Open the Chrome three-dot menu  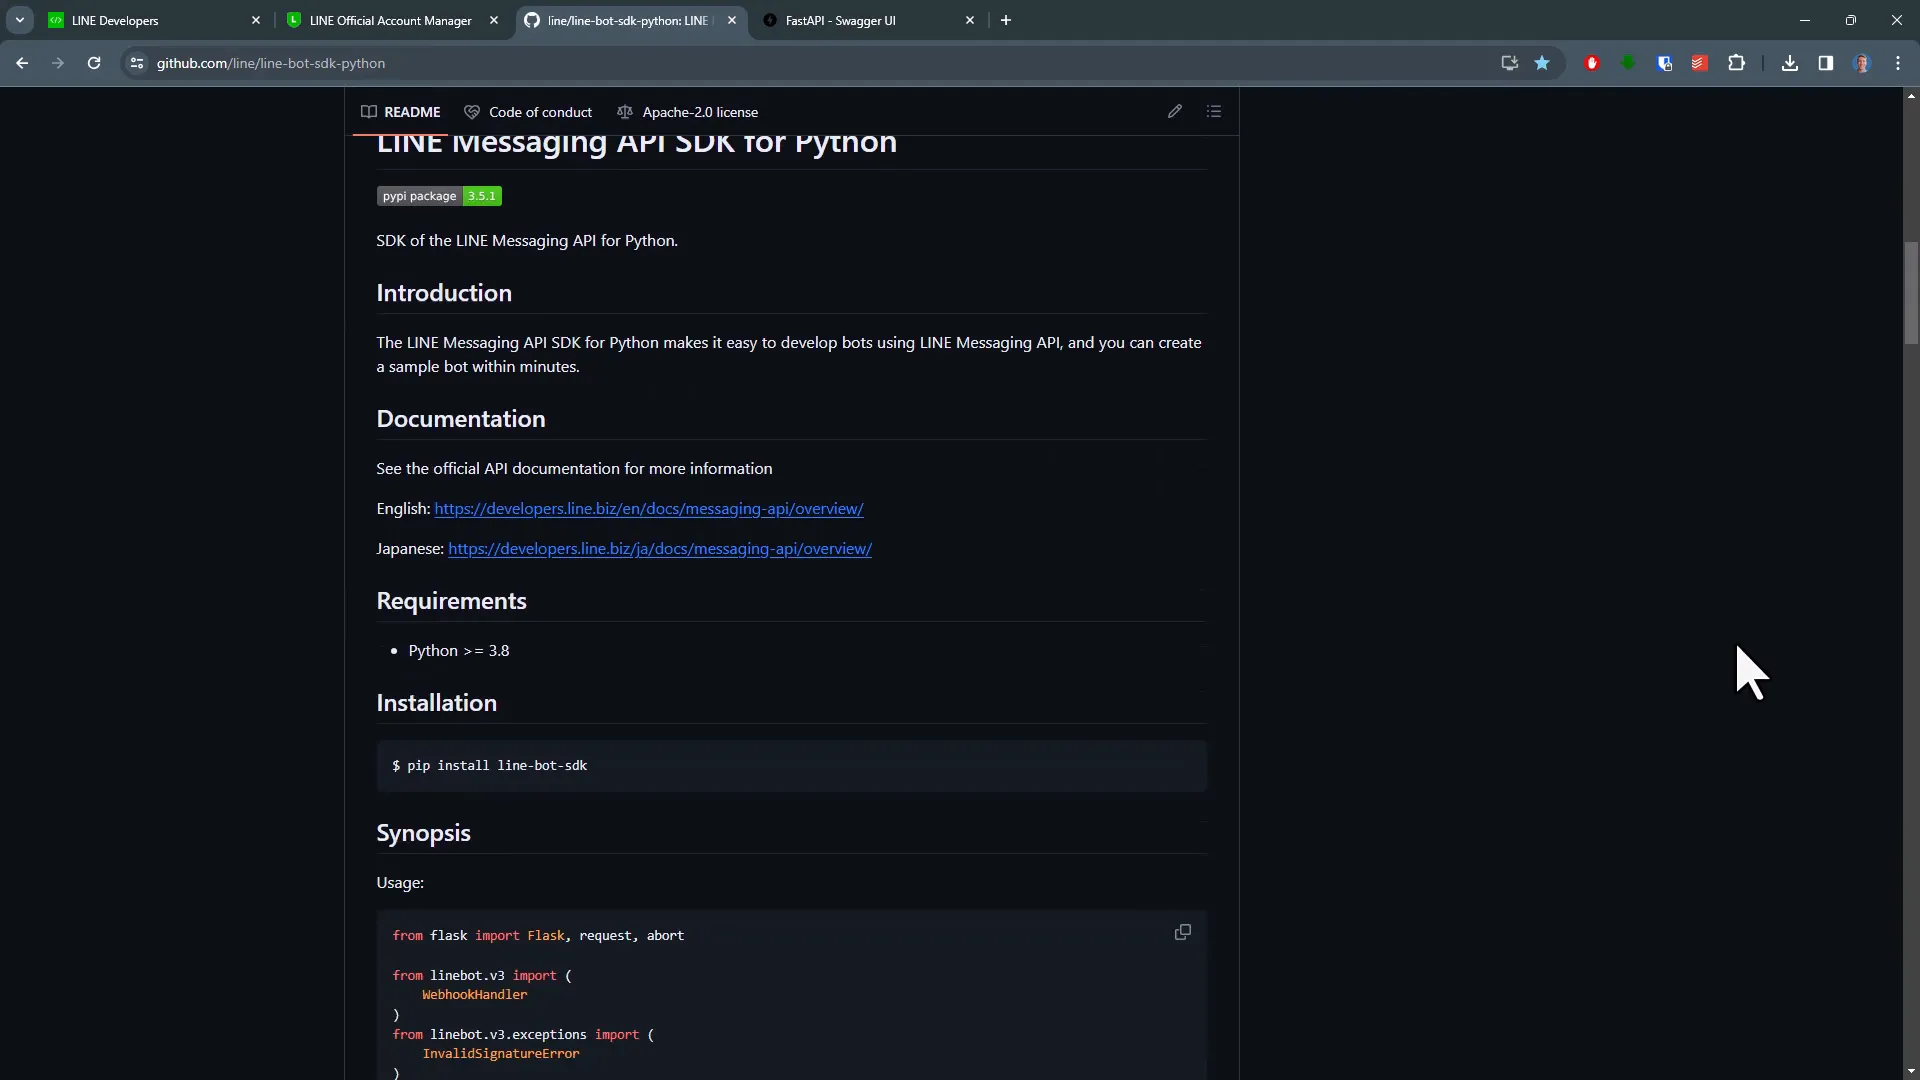point(1898,63)
